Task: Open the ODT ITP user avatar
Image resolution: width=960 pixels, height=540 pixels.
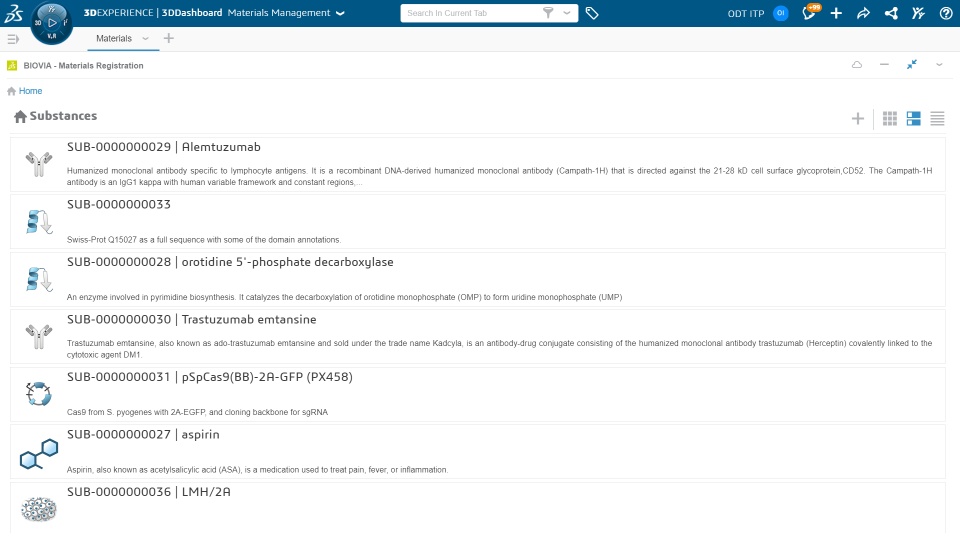Action: coord(781,13)
